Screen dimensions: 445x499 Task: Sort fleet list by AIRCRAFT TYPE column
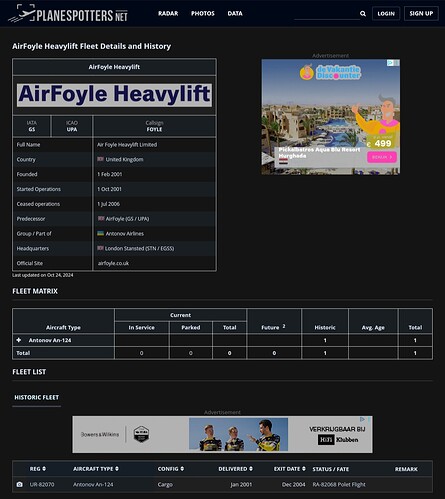[96, 469]
